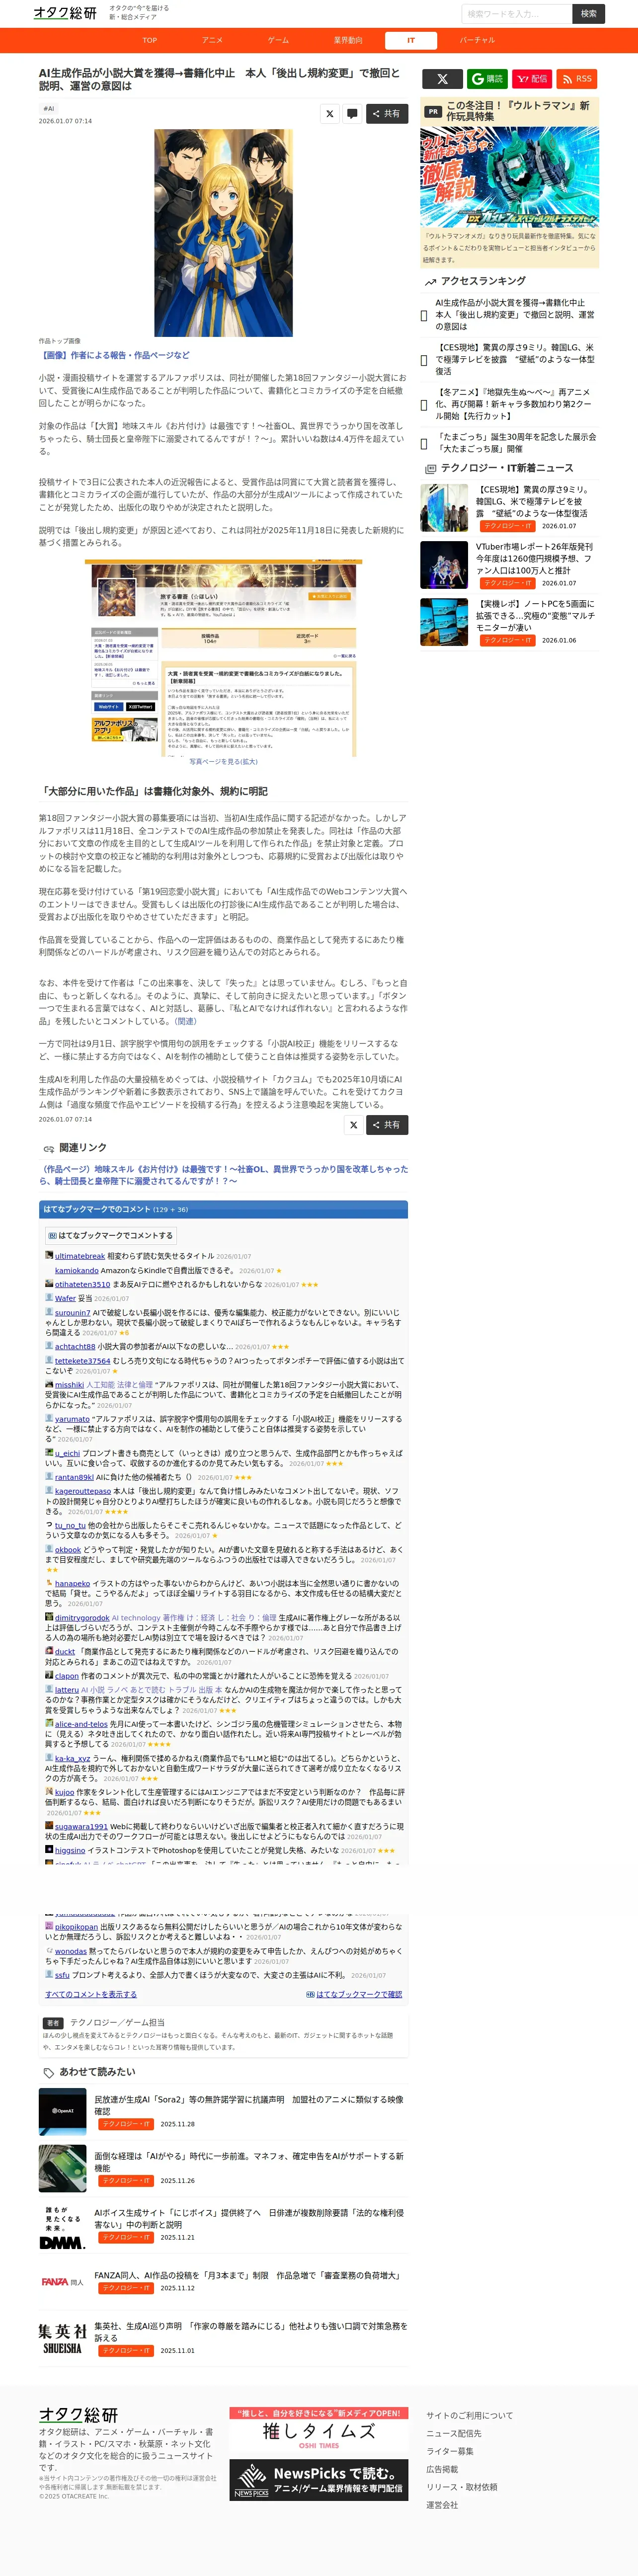
Task: Share on X below the article body
Action: 353,1125
